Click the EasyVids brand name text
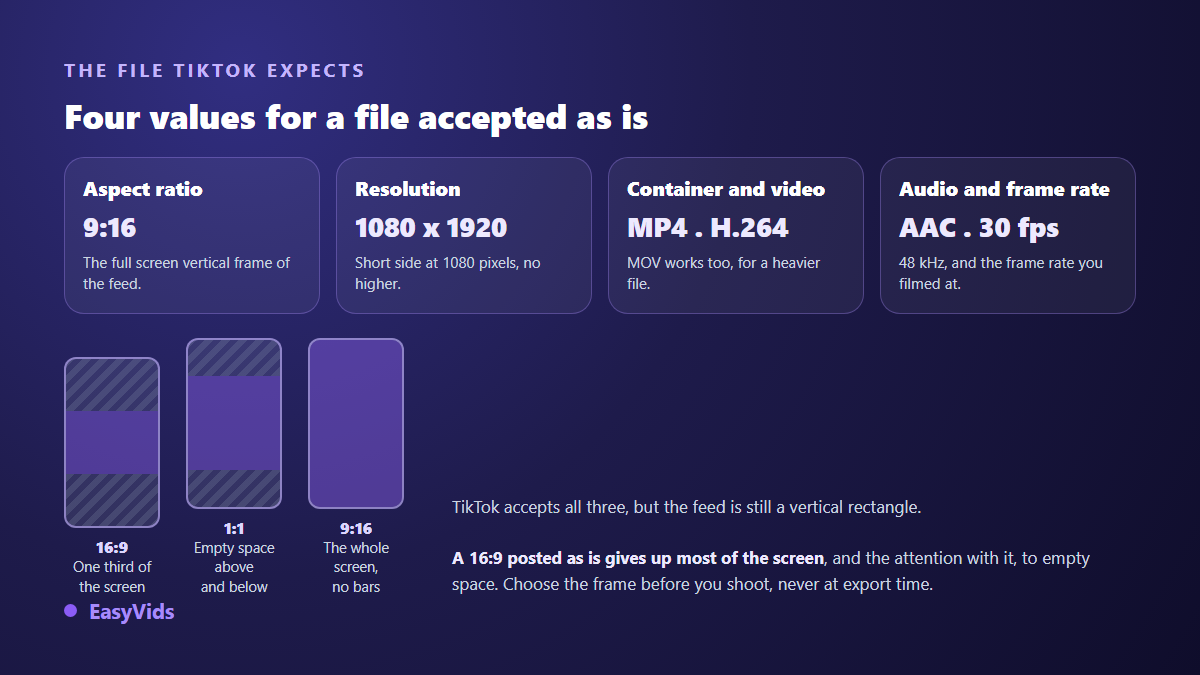The width and height of the screenshot is (1200, 675). click(x=132, y=612)
